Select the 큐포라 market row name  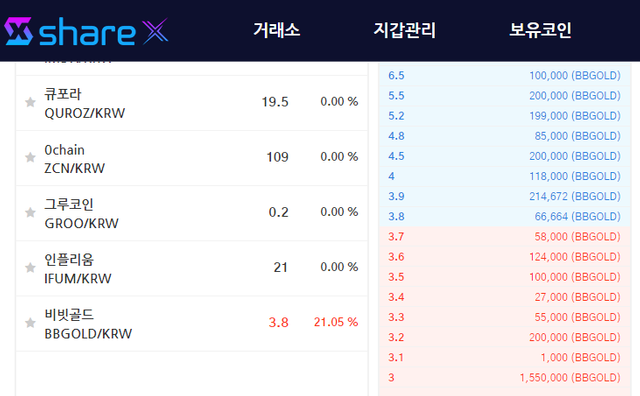(x=63, y=94)
